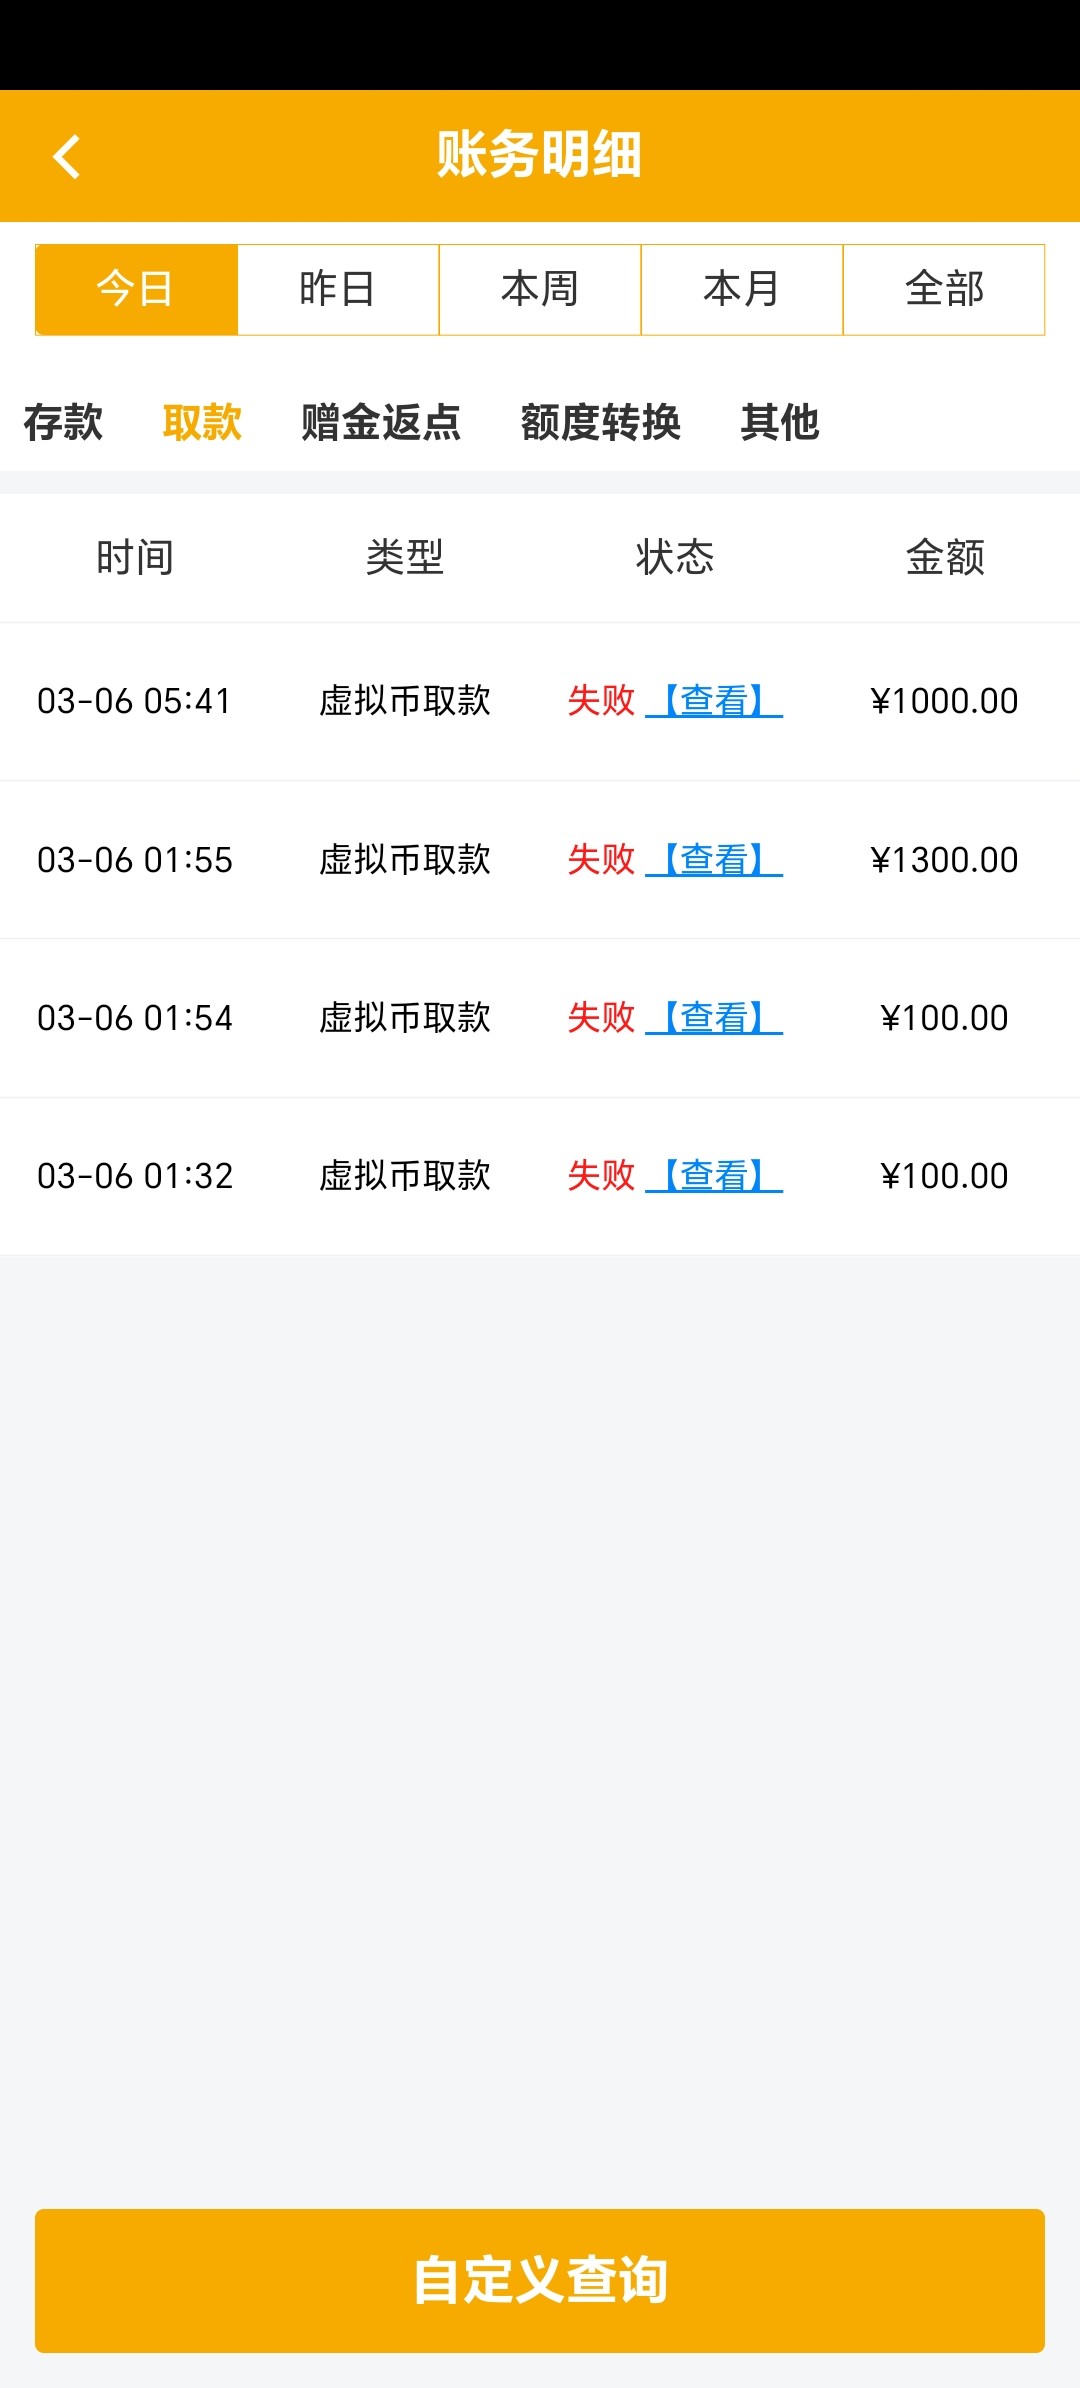The height and width of the screenshot is (2388, 1080).
Task: View details of 05:41 failed withdrawal
Action: tap(714, 701)
